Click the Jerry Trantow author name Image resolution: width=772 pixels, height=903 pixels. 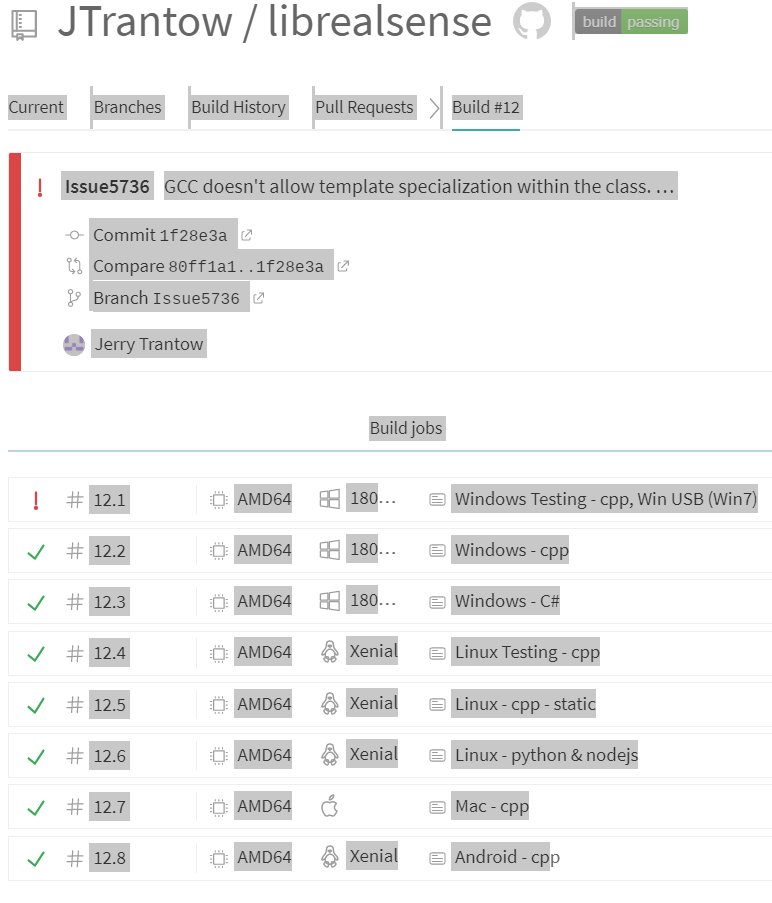click(148, 343)
